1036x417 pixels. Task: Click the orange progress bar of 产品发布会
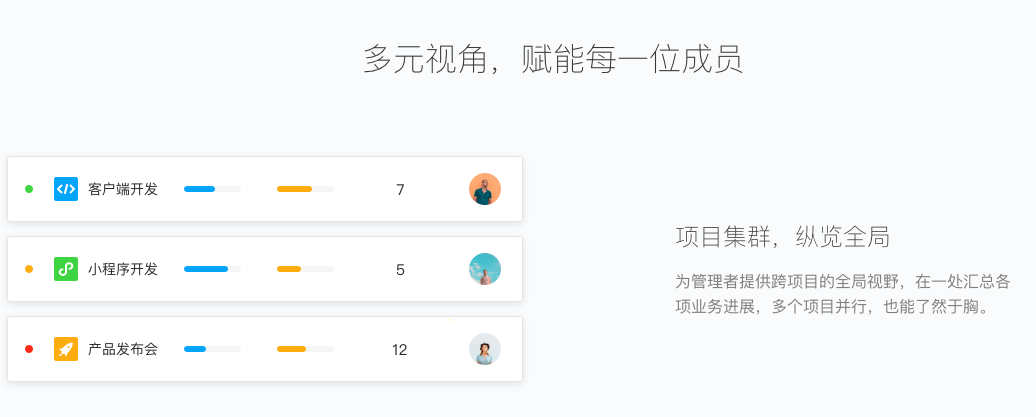(x=305, y=349)
